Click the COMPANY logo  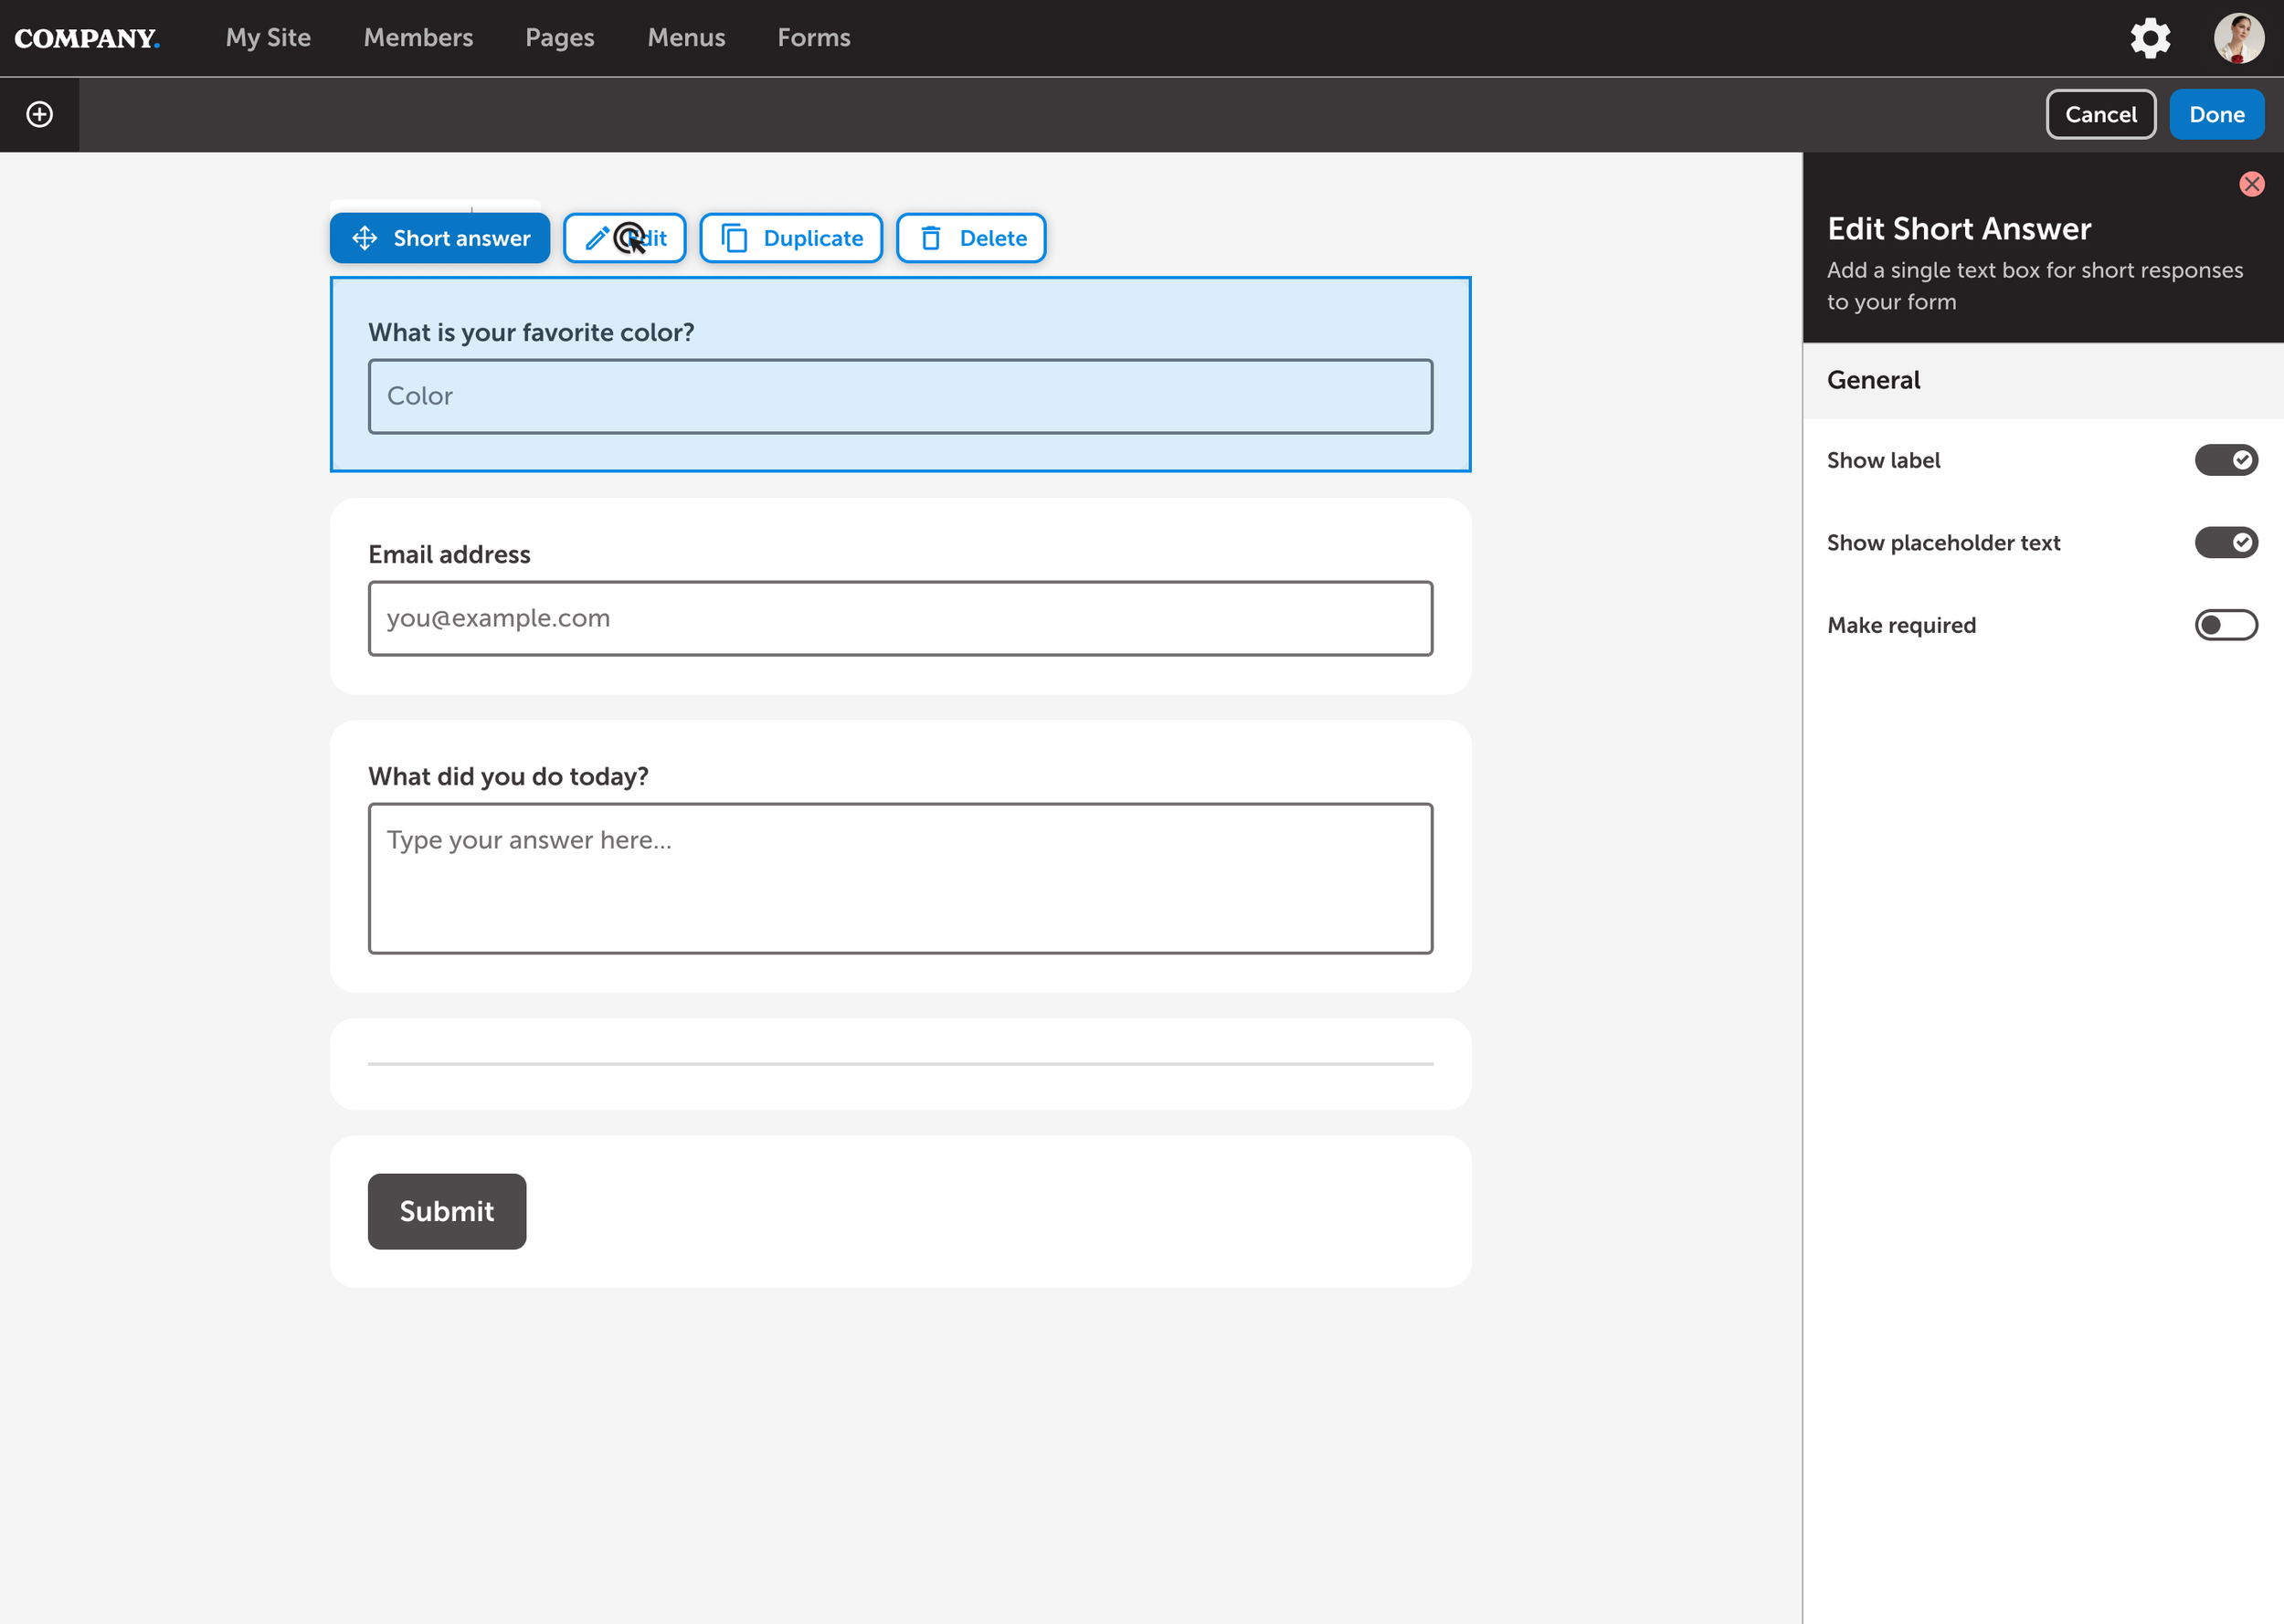[86, 38]
